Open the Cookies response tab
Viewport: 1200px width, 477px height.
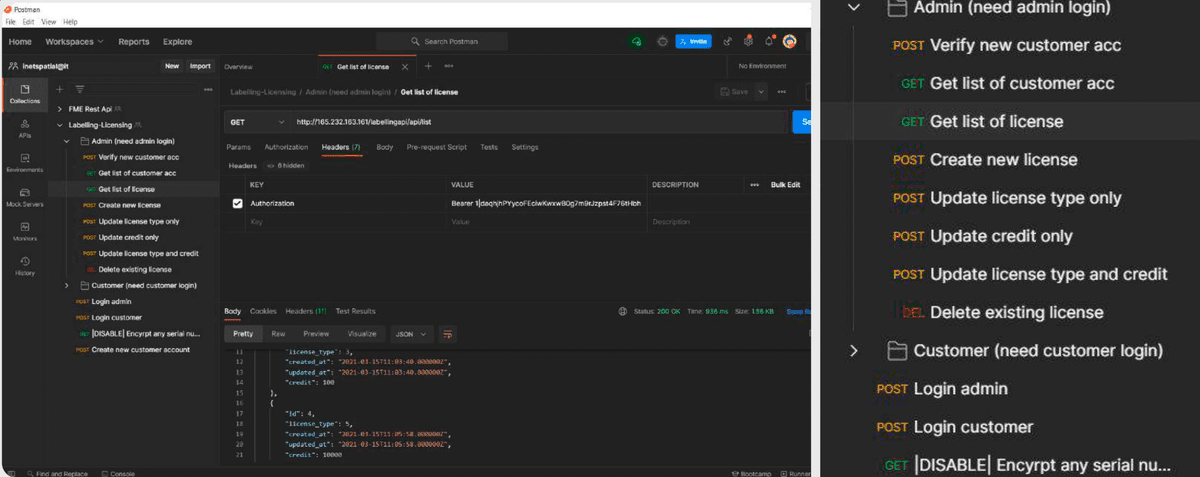pyautogui.click(x=263, y=311)
